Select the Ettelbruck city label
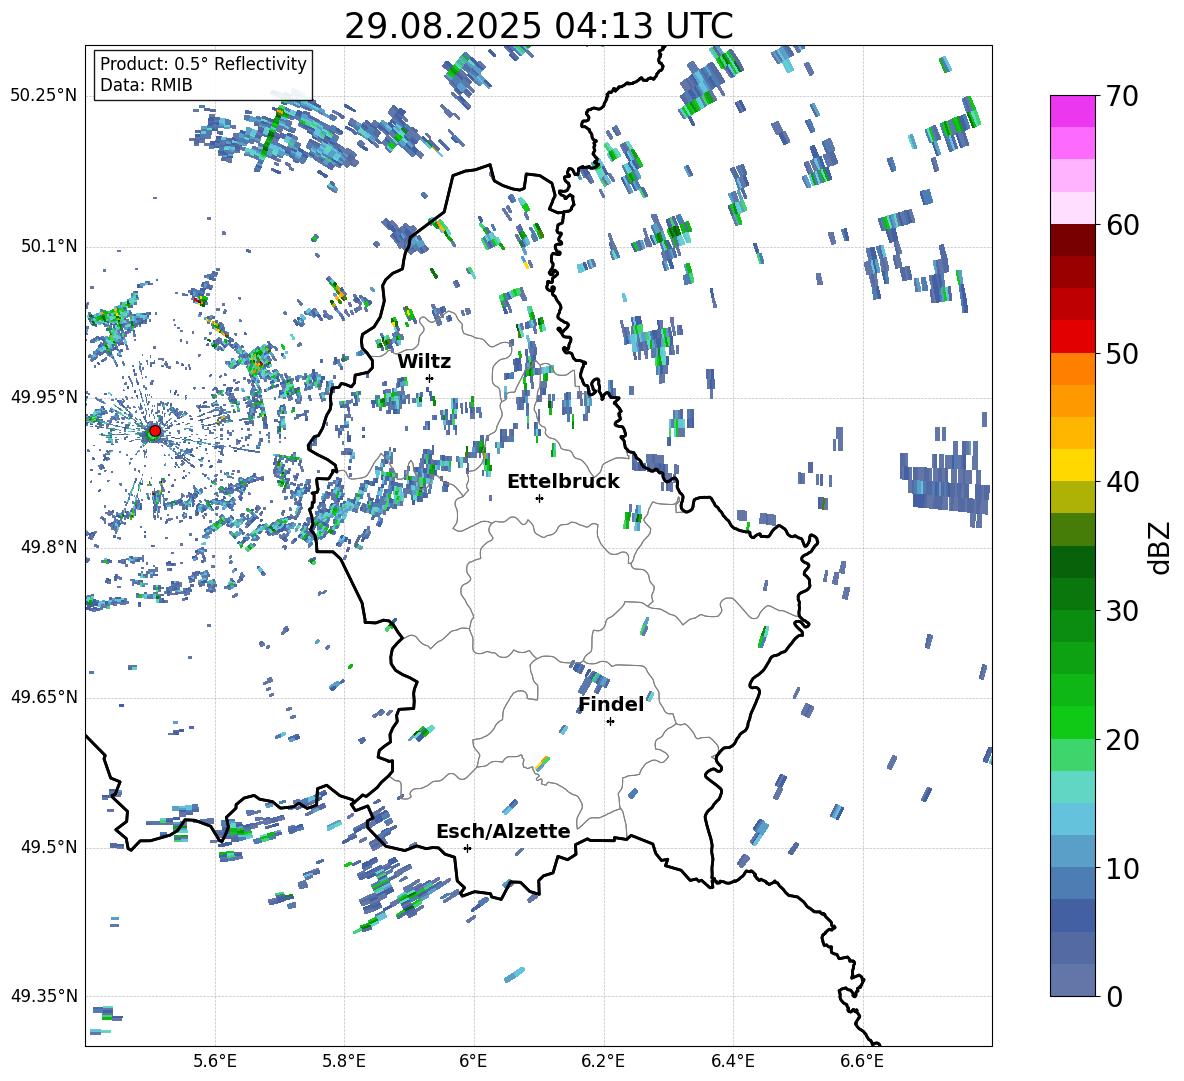Image resolution: width=1184 pixels, height=1081 pixels. click(x=563, y=482)
